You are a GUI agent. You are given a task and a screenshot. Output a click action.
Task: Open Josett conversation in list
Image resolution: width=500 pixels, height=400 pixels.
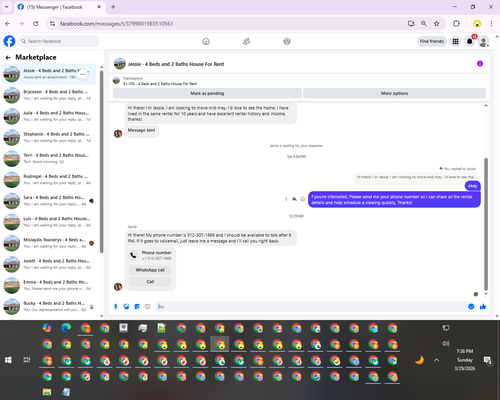tap(49, 264)
